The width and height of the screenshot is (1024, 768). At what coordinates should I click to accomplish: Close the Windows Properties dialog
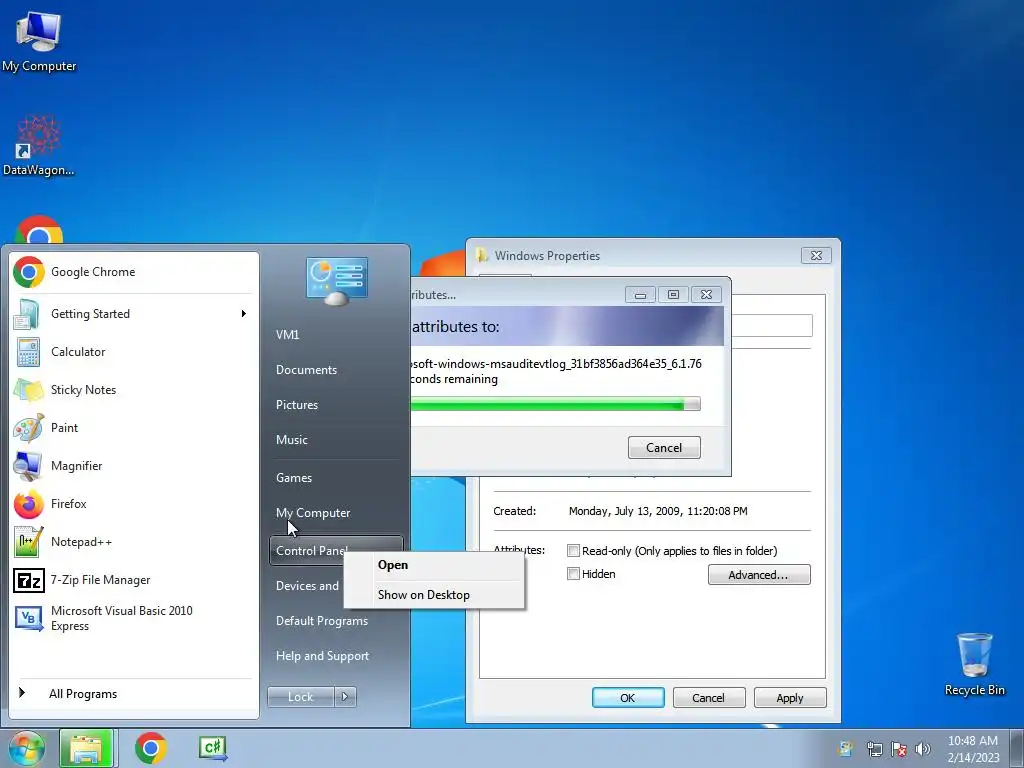point(816,255)
